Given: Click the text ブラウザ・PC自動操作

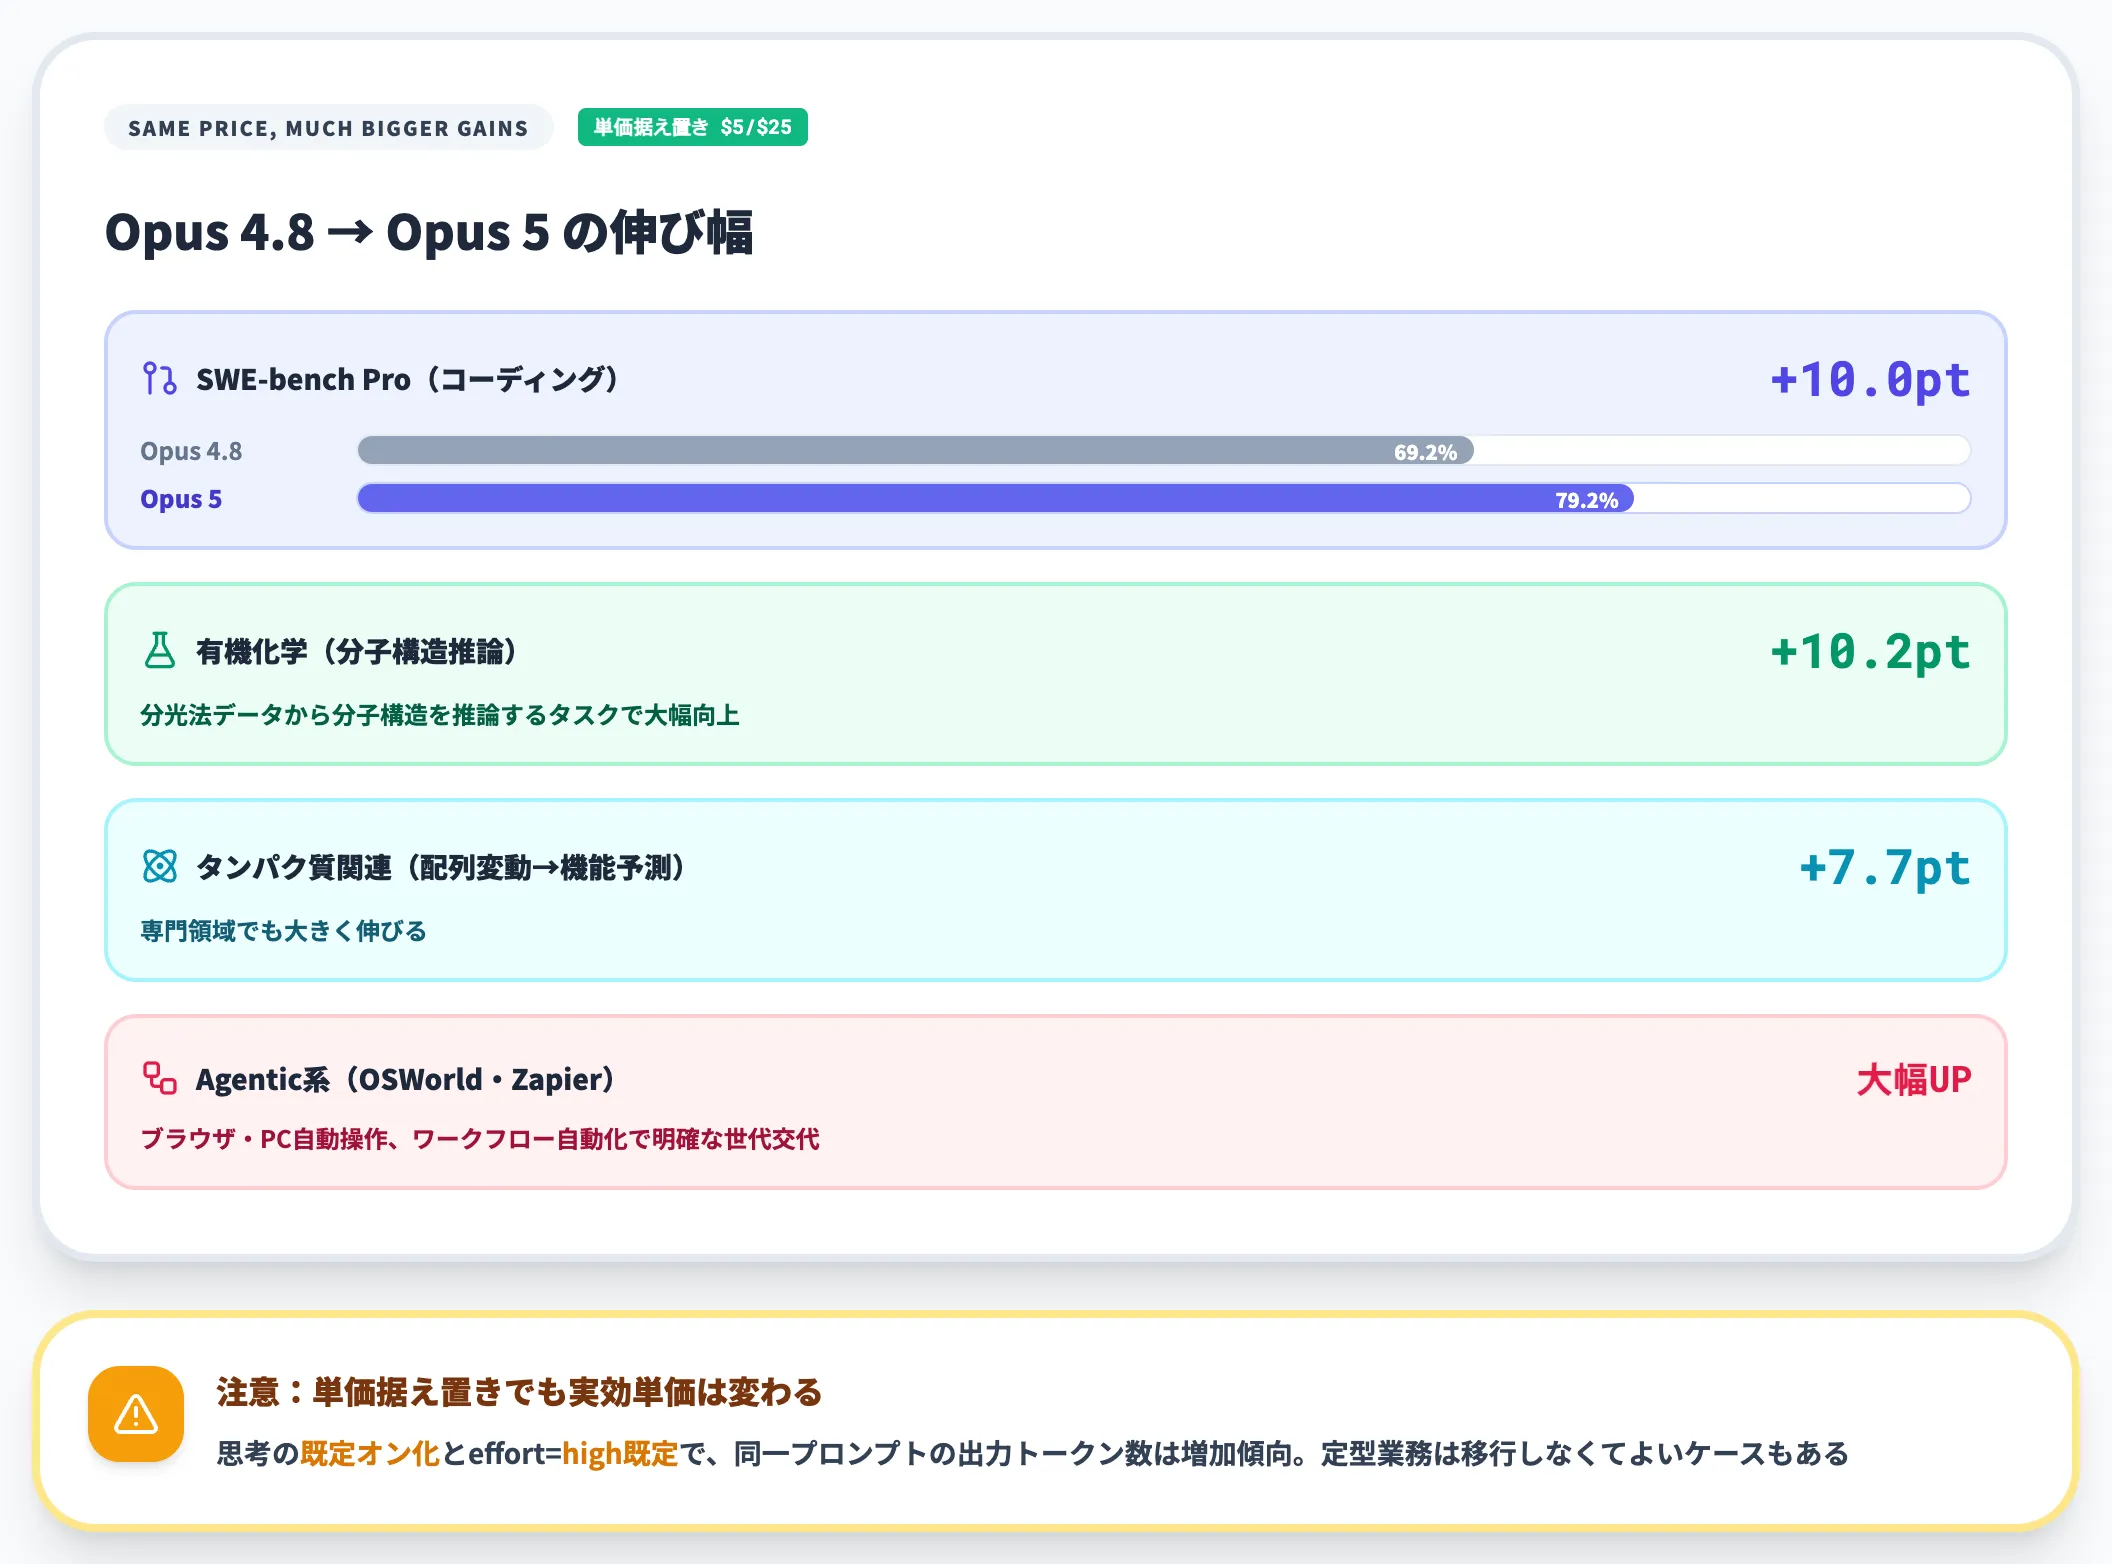Looking at the screenshot, I should coord(264,1139).
